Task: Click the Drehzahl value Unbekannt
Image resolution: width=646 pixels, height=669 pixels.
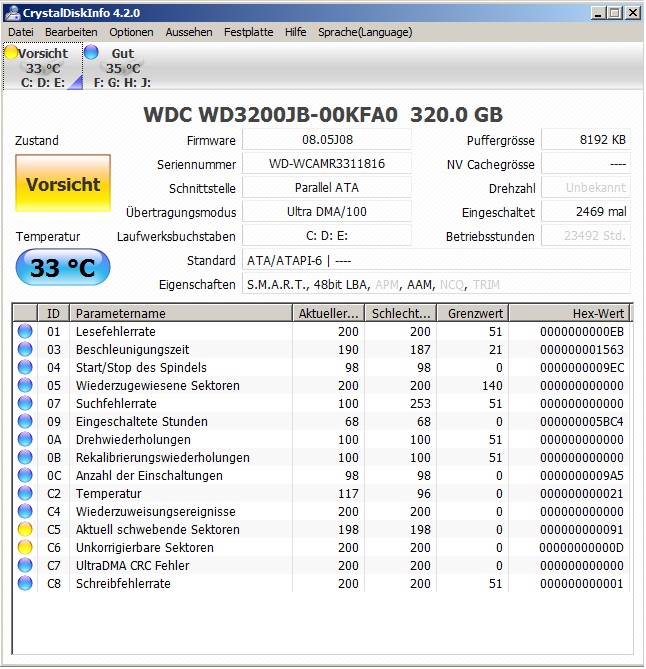Action: [586, 187]
